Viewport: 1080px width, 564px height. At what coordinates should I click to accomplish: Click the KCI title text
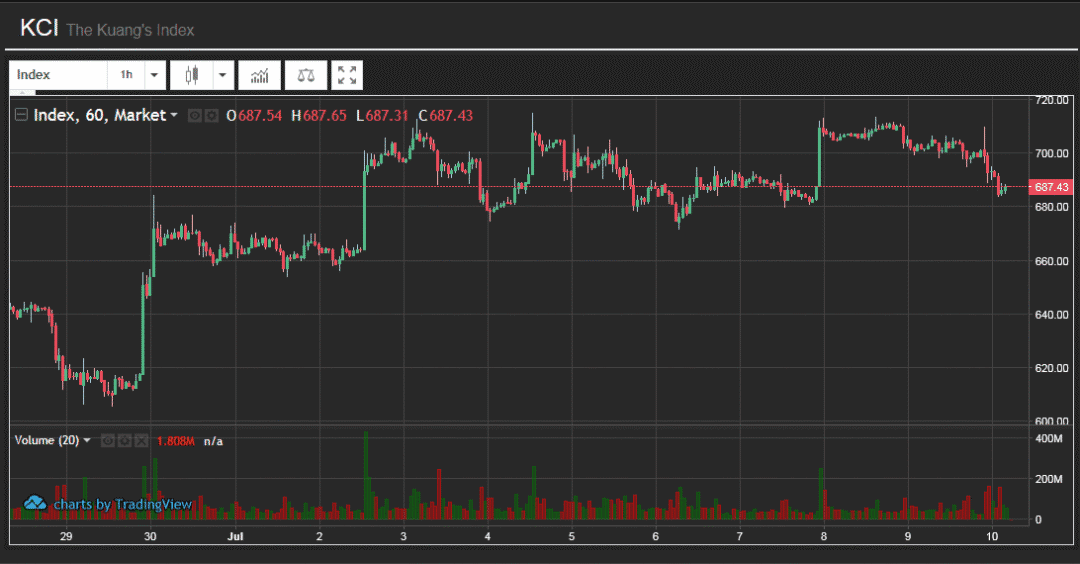(39, 28)
